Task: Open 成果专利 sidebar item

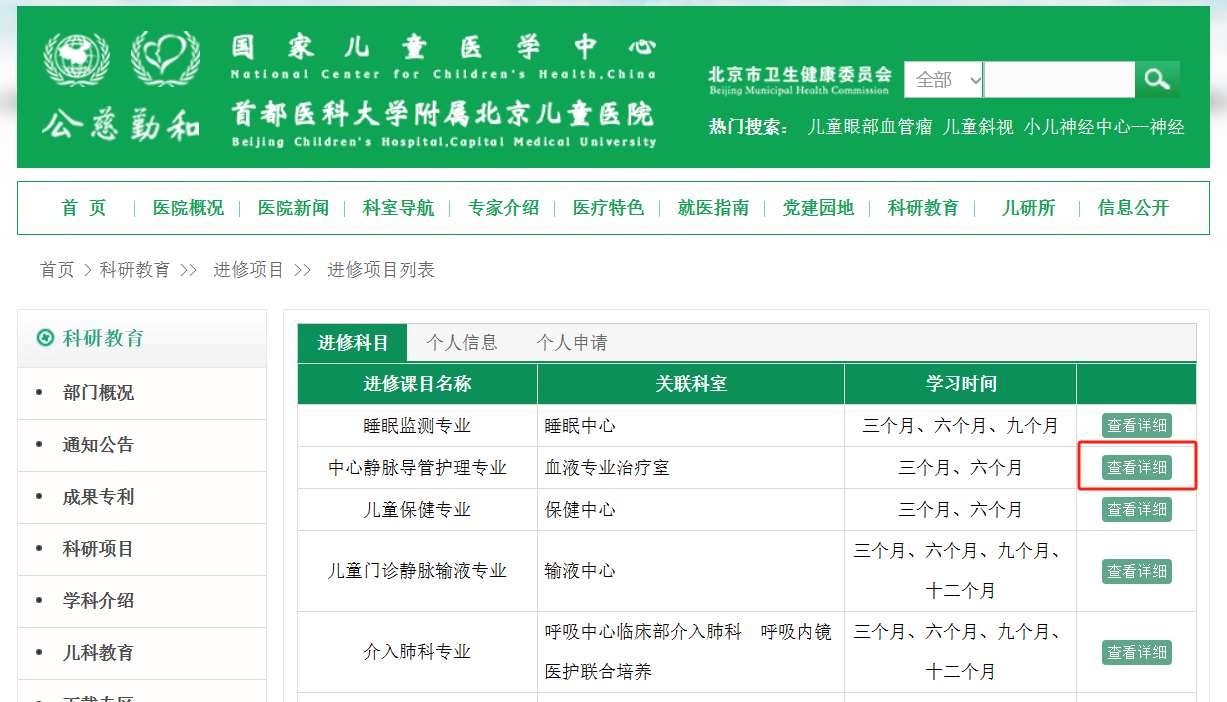Action: pyautogui.click(x=98, y=497)
